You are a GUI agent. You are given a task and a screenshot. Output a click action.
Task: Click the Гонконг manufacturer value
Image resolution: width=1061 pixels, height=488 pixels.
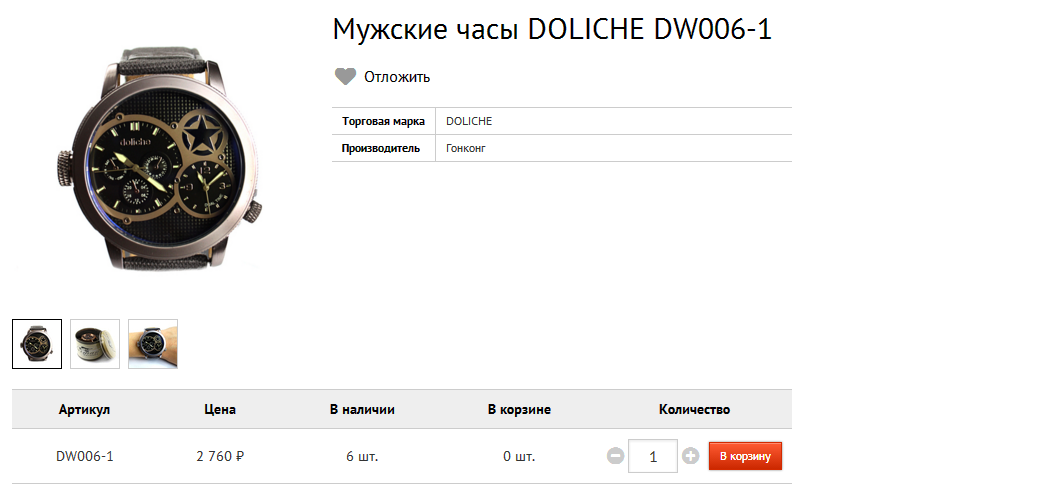[x=466, y=148]
